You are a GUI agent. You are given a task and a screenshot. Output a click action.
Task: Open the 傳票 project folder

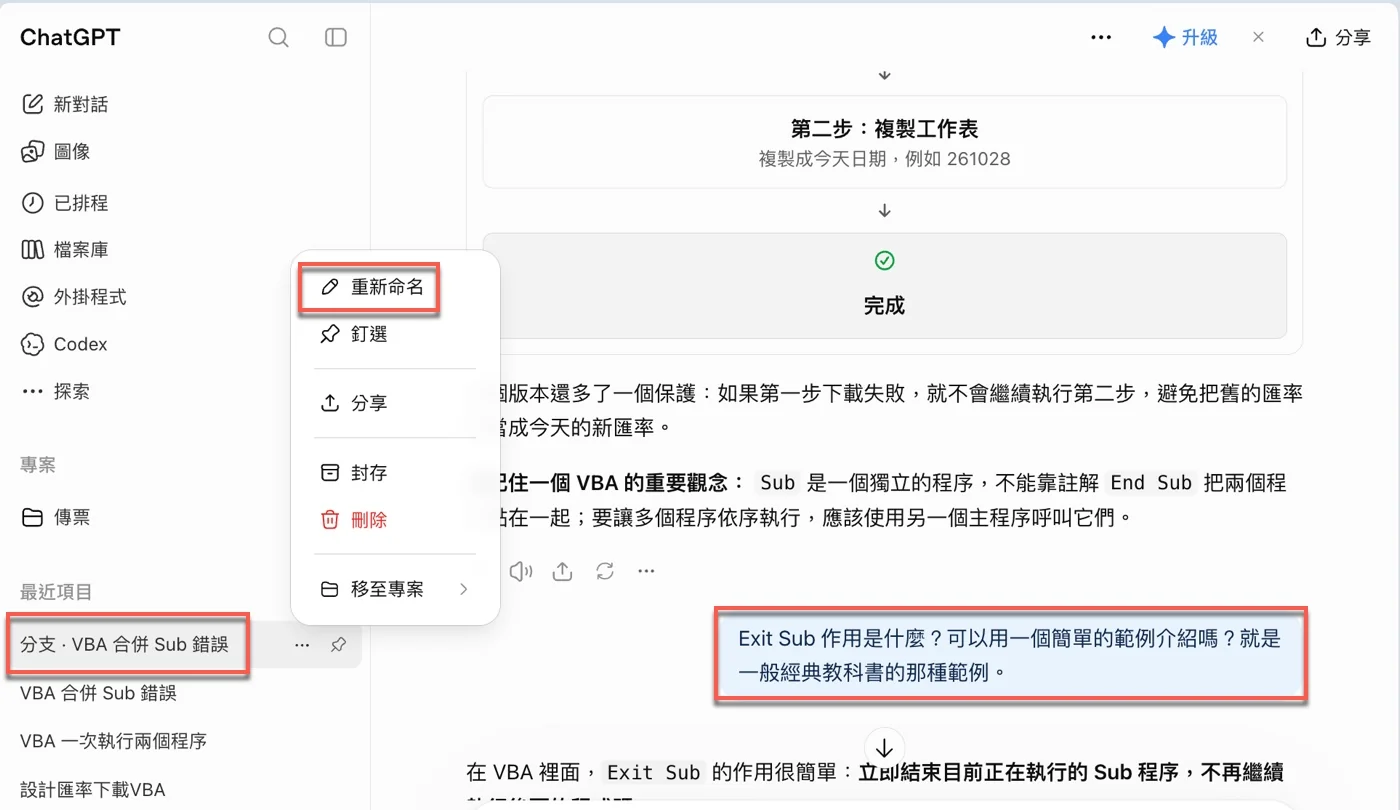coord(56,517)
